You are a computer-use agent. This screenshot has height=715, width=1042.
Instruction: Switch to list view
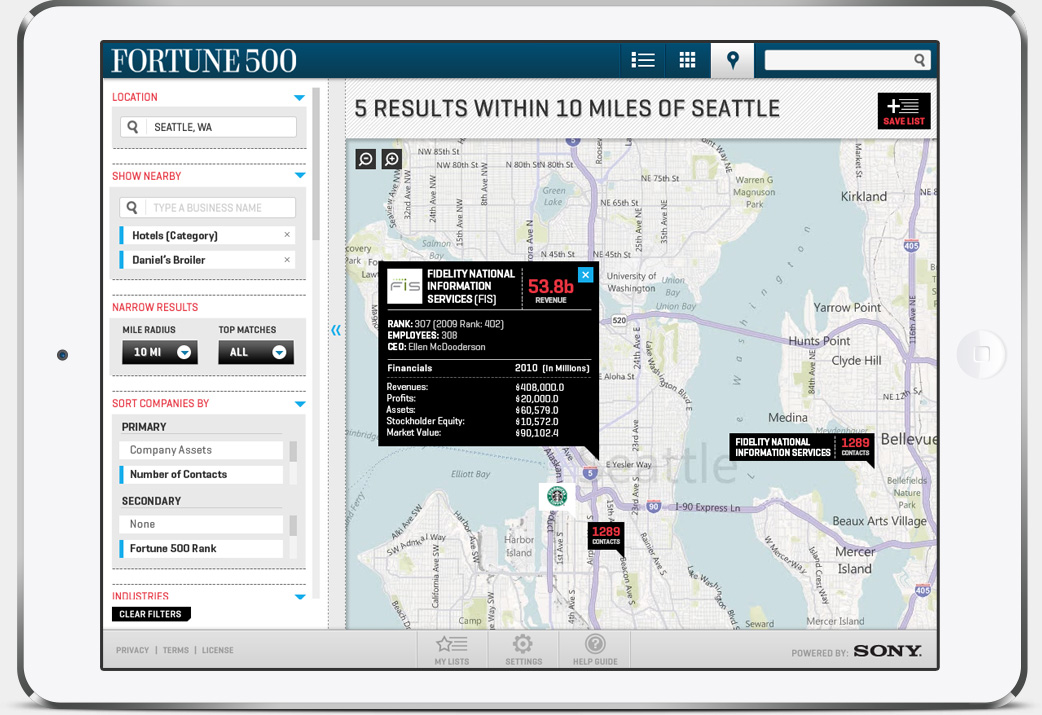pos(642,59)
